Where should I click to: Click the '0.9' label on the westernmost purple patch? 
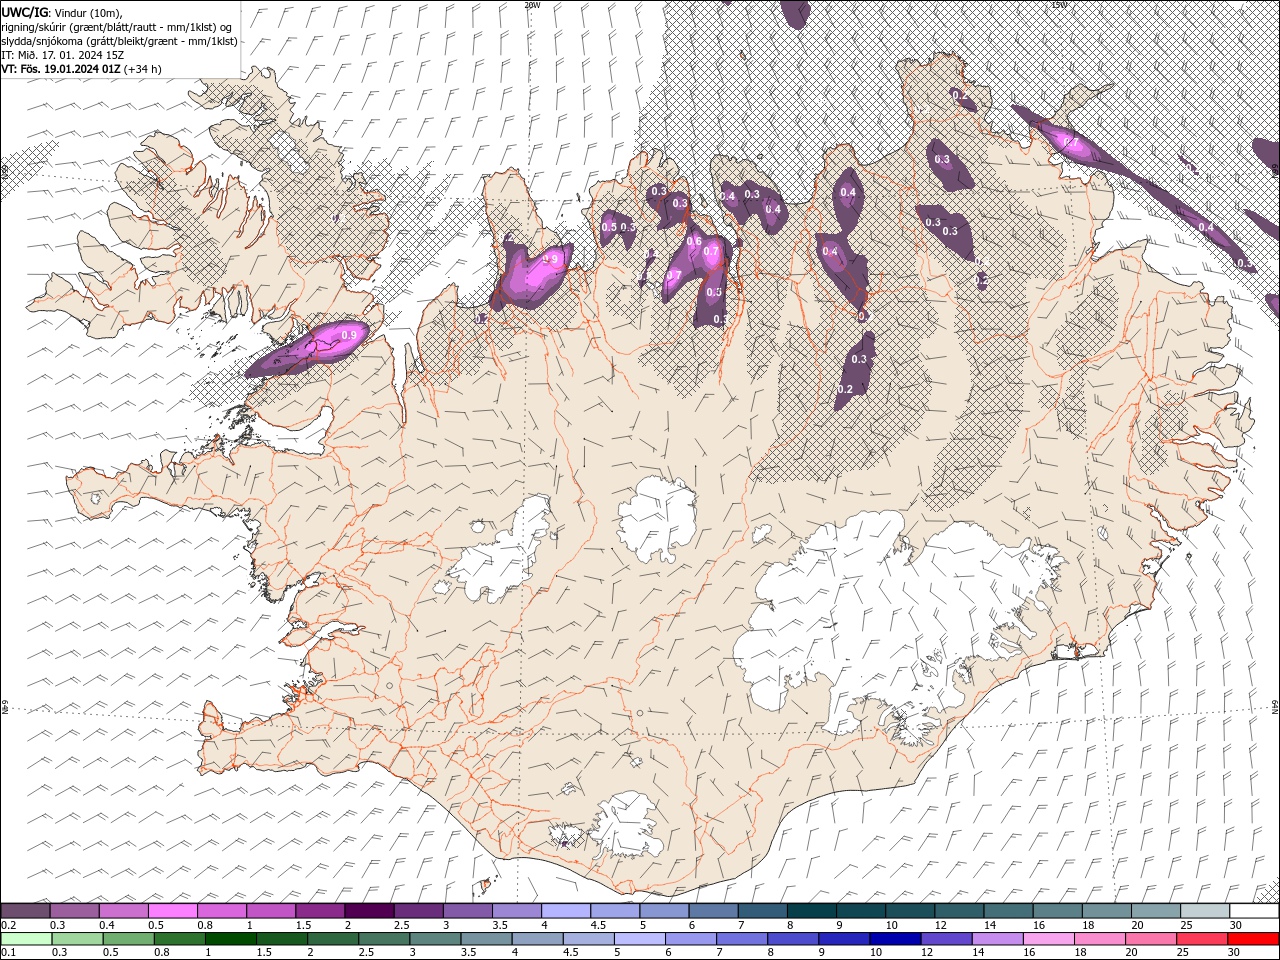(x=349, y=334)
